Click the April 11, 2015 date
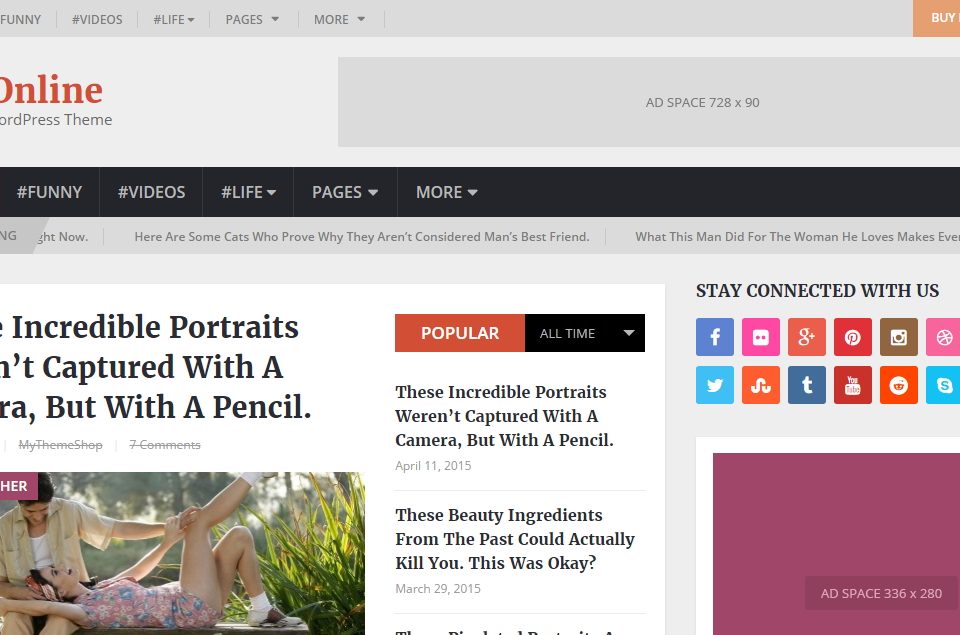The width and height of the screenshot is (960, 635). 433,465
